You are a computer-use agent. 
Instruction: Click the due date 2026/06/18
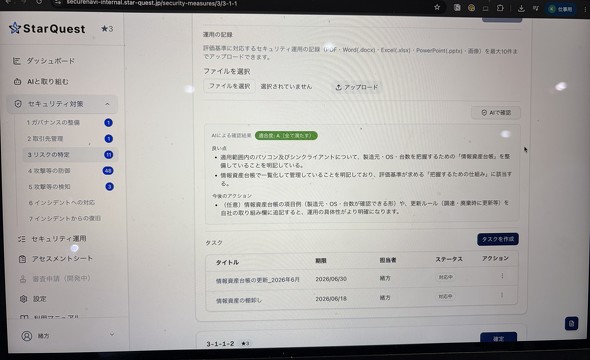(331, 298)
